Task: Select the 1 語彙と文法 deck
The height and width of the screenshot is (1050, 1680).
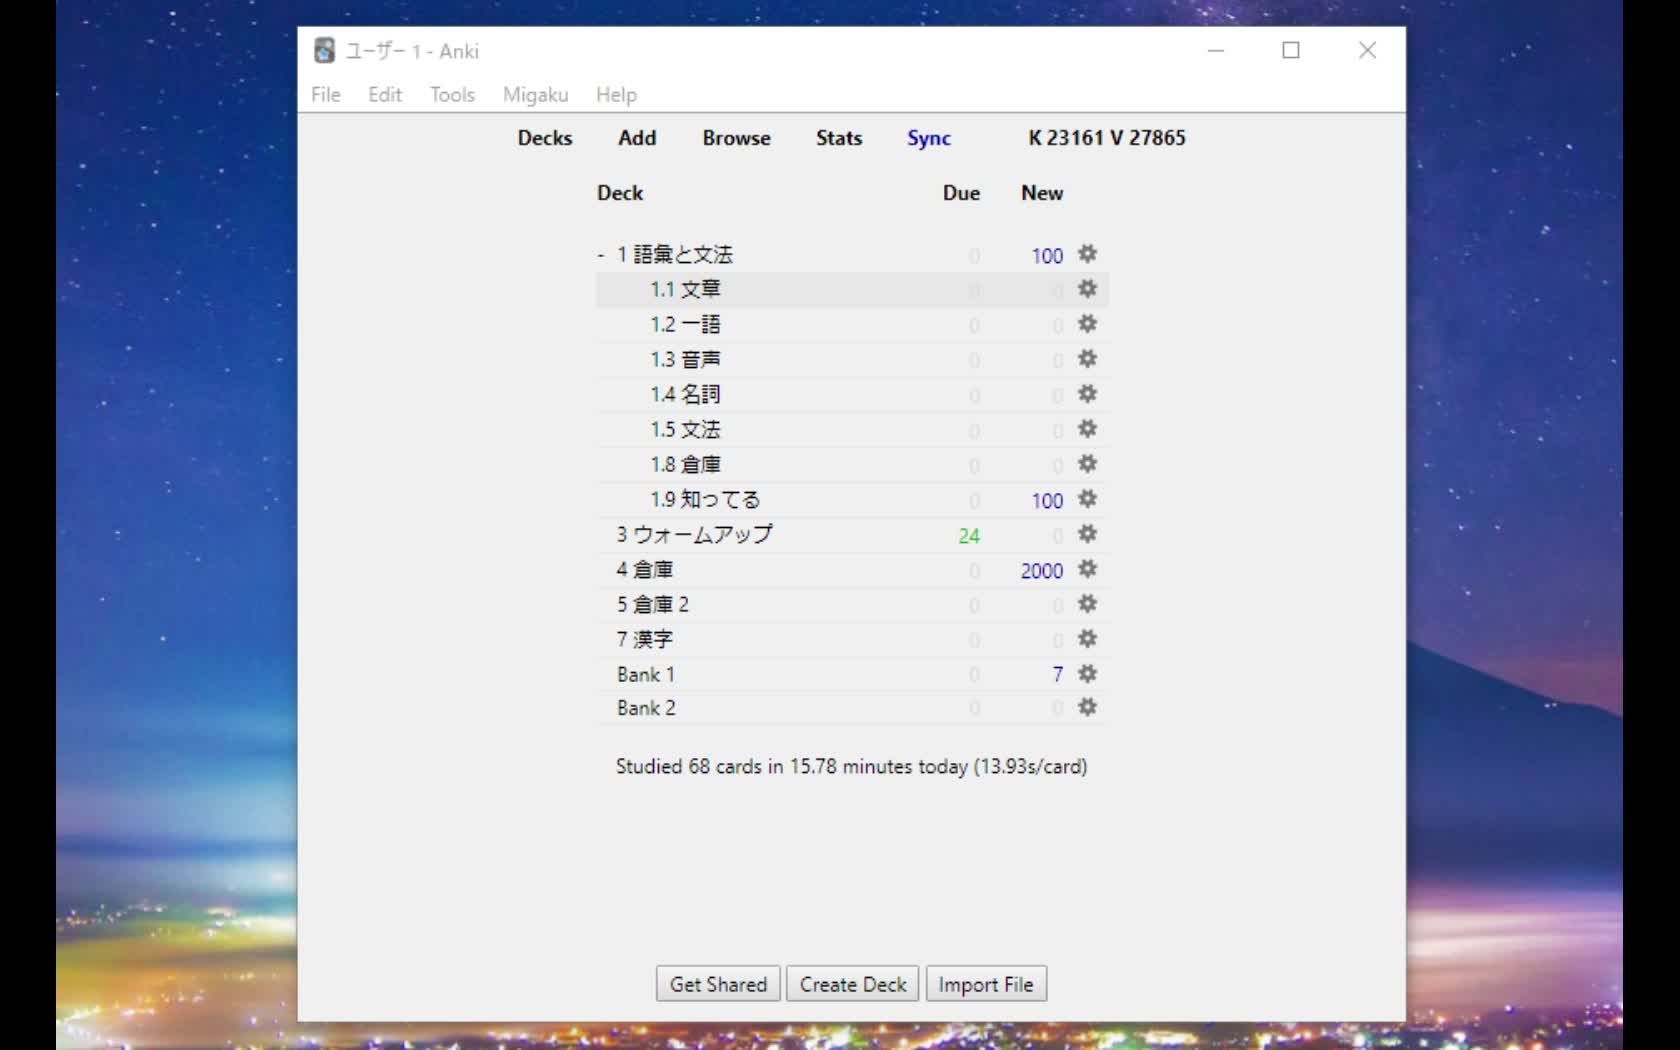Action: [x=675, y=254]
